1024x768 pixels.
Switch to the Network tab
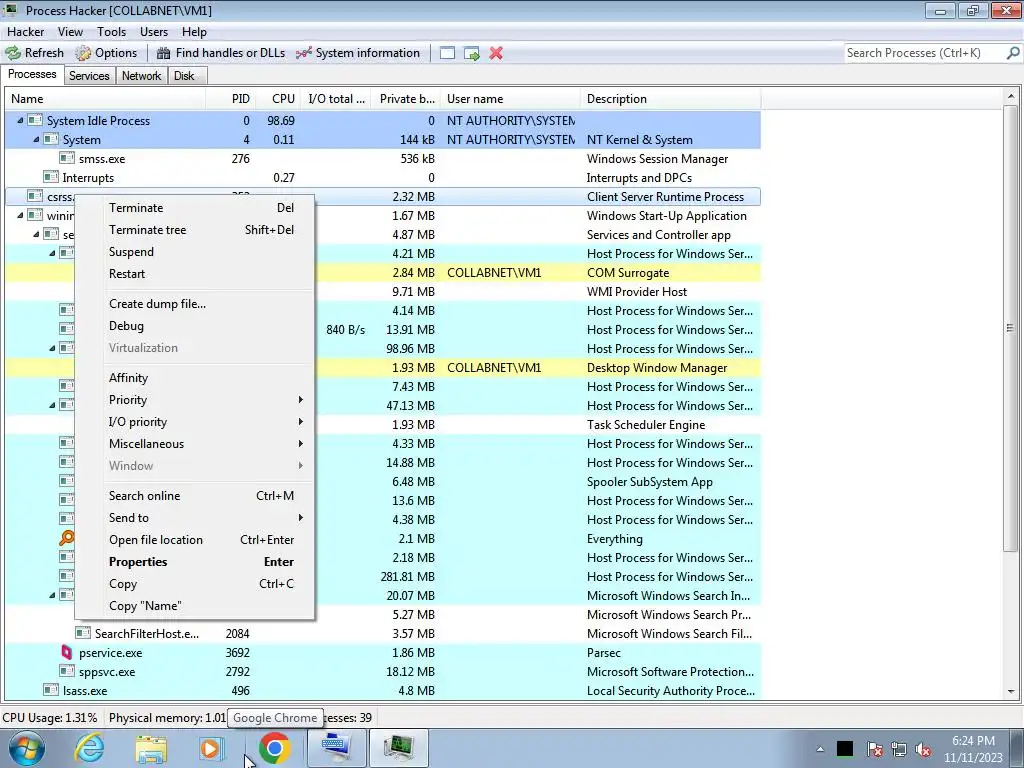coord(141,76)
